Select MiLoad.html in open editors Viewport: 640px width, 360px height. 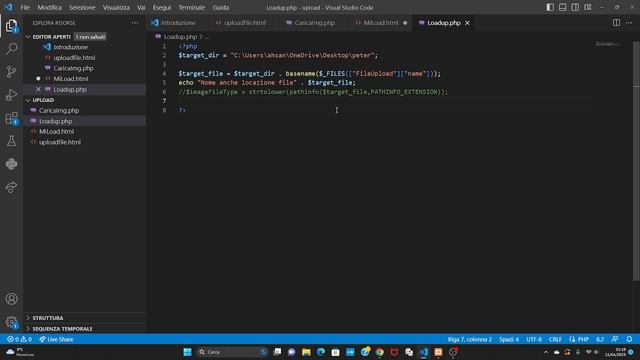pyautogui.click(x=71, y=79)
